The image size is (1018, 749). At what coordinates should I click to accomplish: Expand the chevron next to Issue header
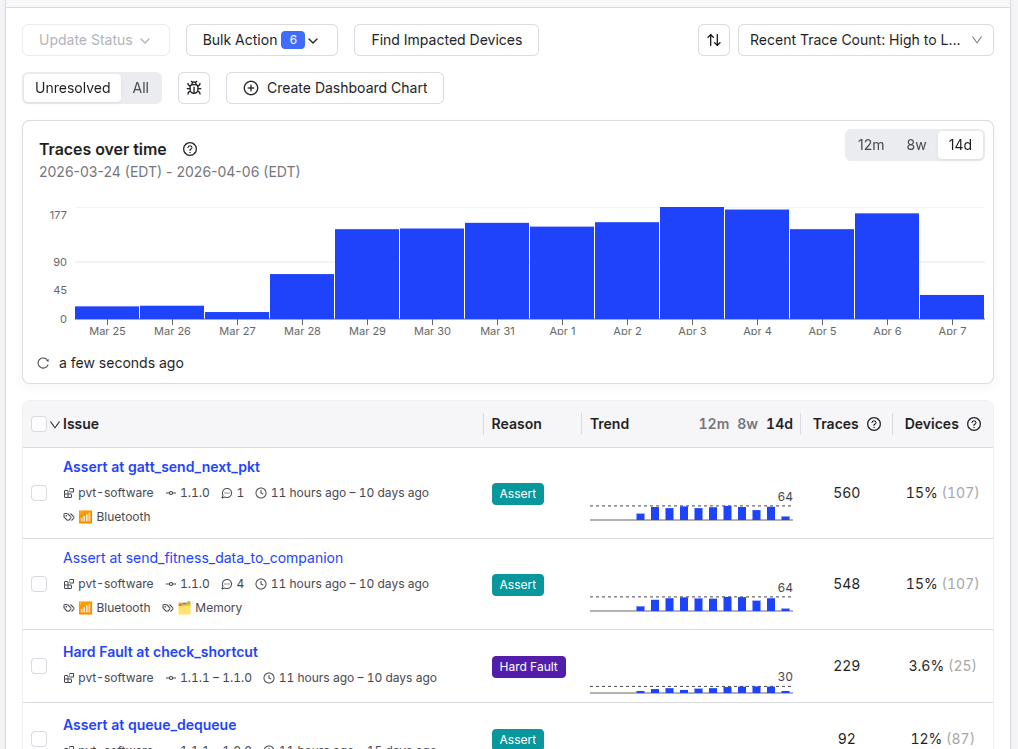[x=54, y=424]
